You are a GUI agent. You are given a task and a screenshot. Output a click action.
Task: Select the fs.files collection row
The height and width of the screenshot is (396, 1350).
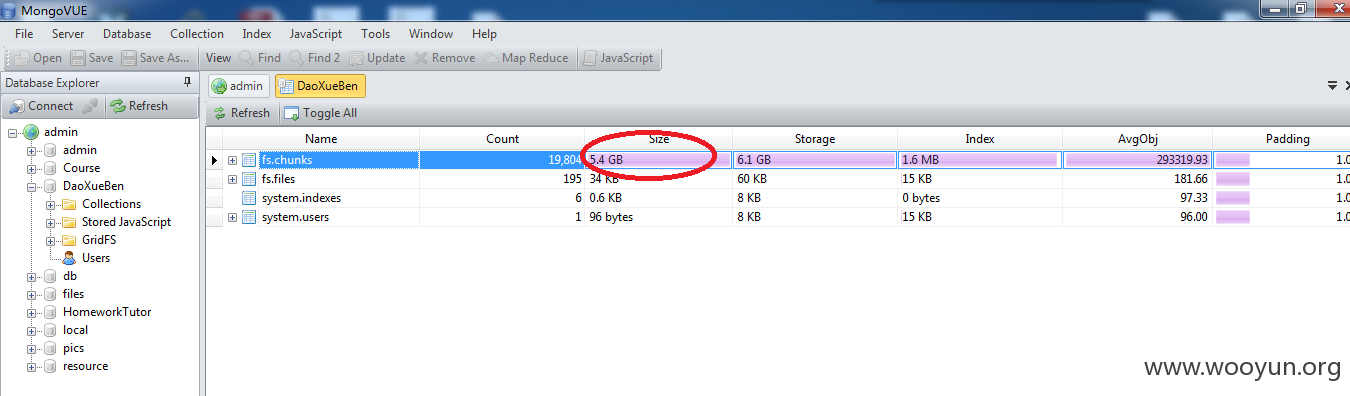[778, 179]
